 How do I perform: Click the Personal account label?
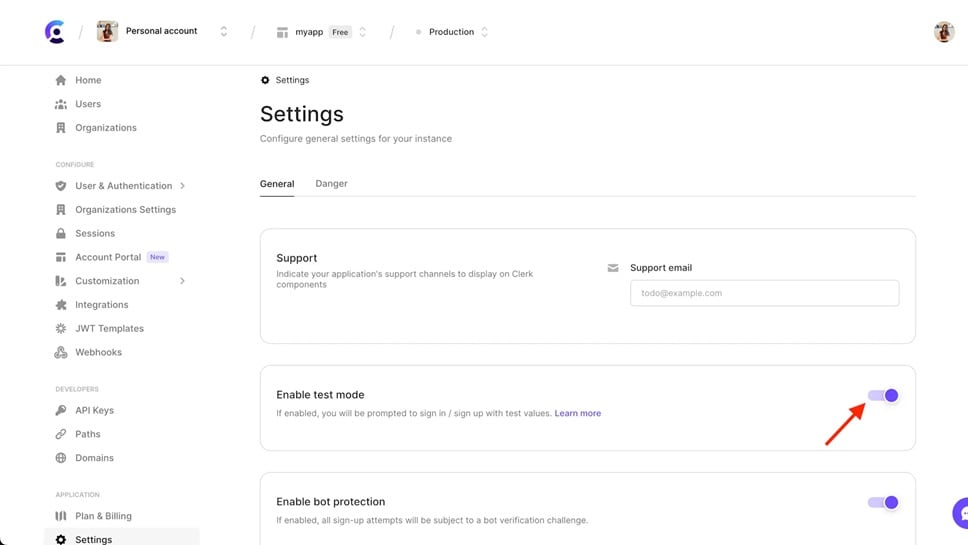(x=161, y=31)
